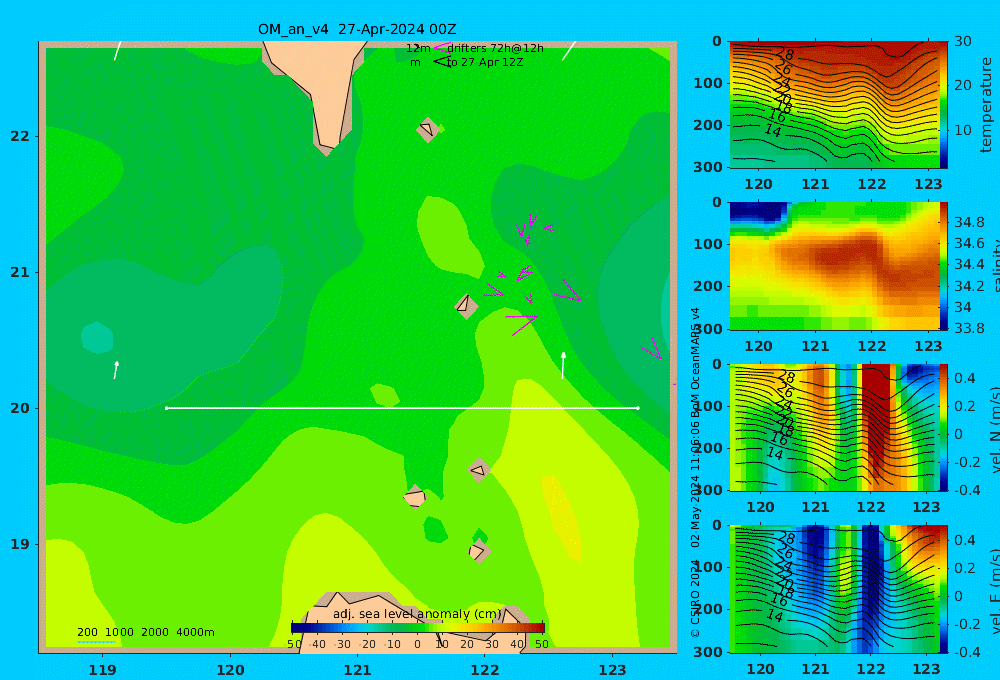Click the white current arrow near 119E 20.3N
This screenshot has width=1000, height=680.
(116, 370)
